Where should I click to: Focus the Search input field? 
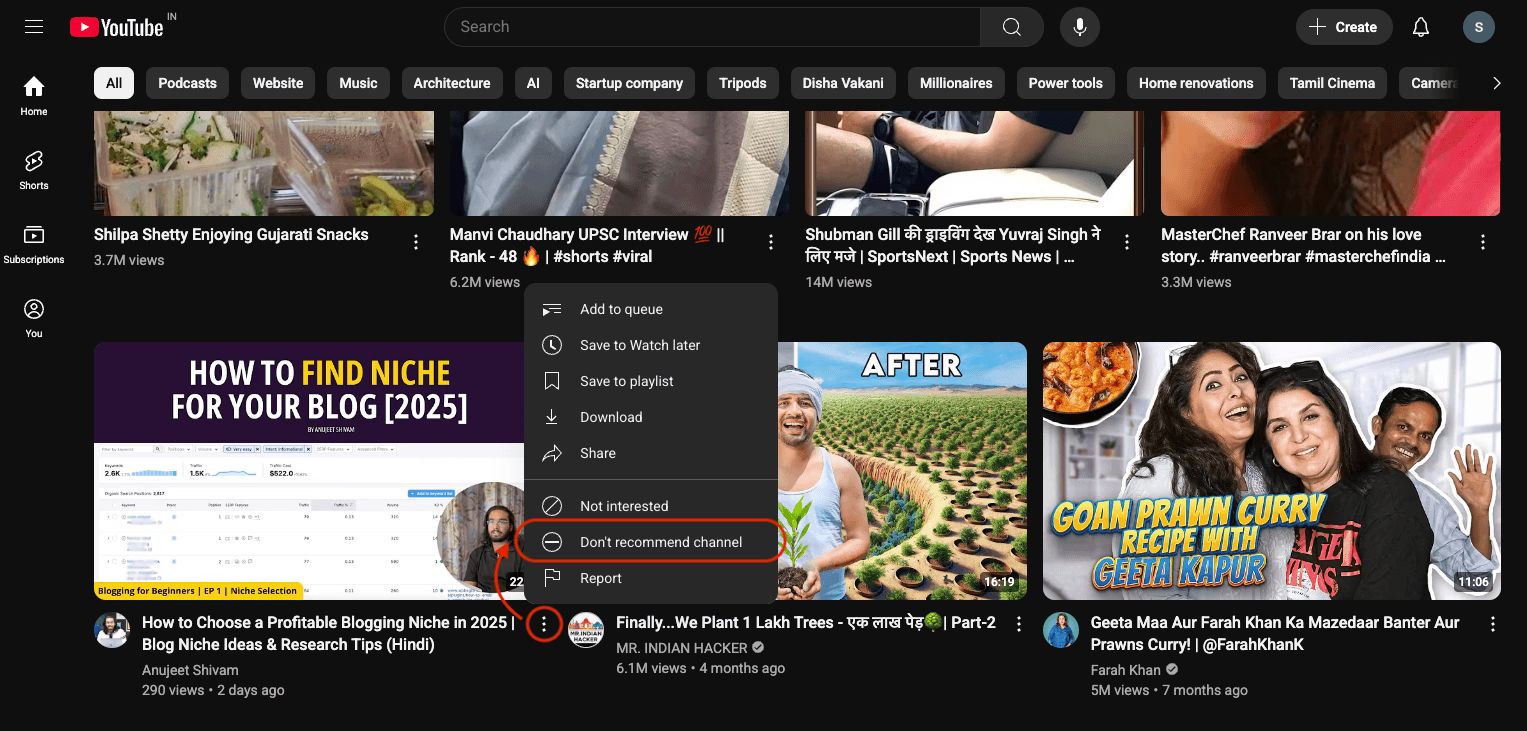click(712, 27)
